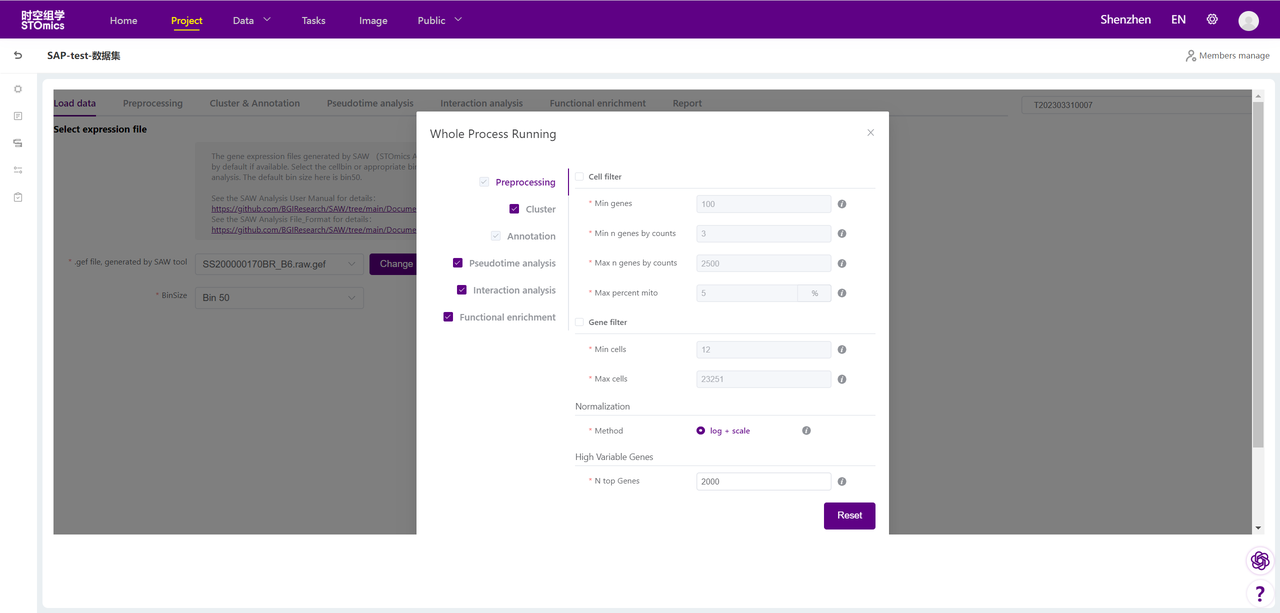Click the info icon beside Min genes
The width and height of the screenshot is (1280, 613).
click(x=842, y=204)
